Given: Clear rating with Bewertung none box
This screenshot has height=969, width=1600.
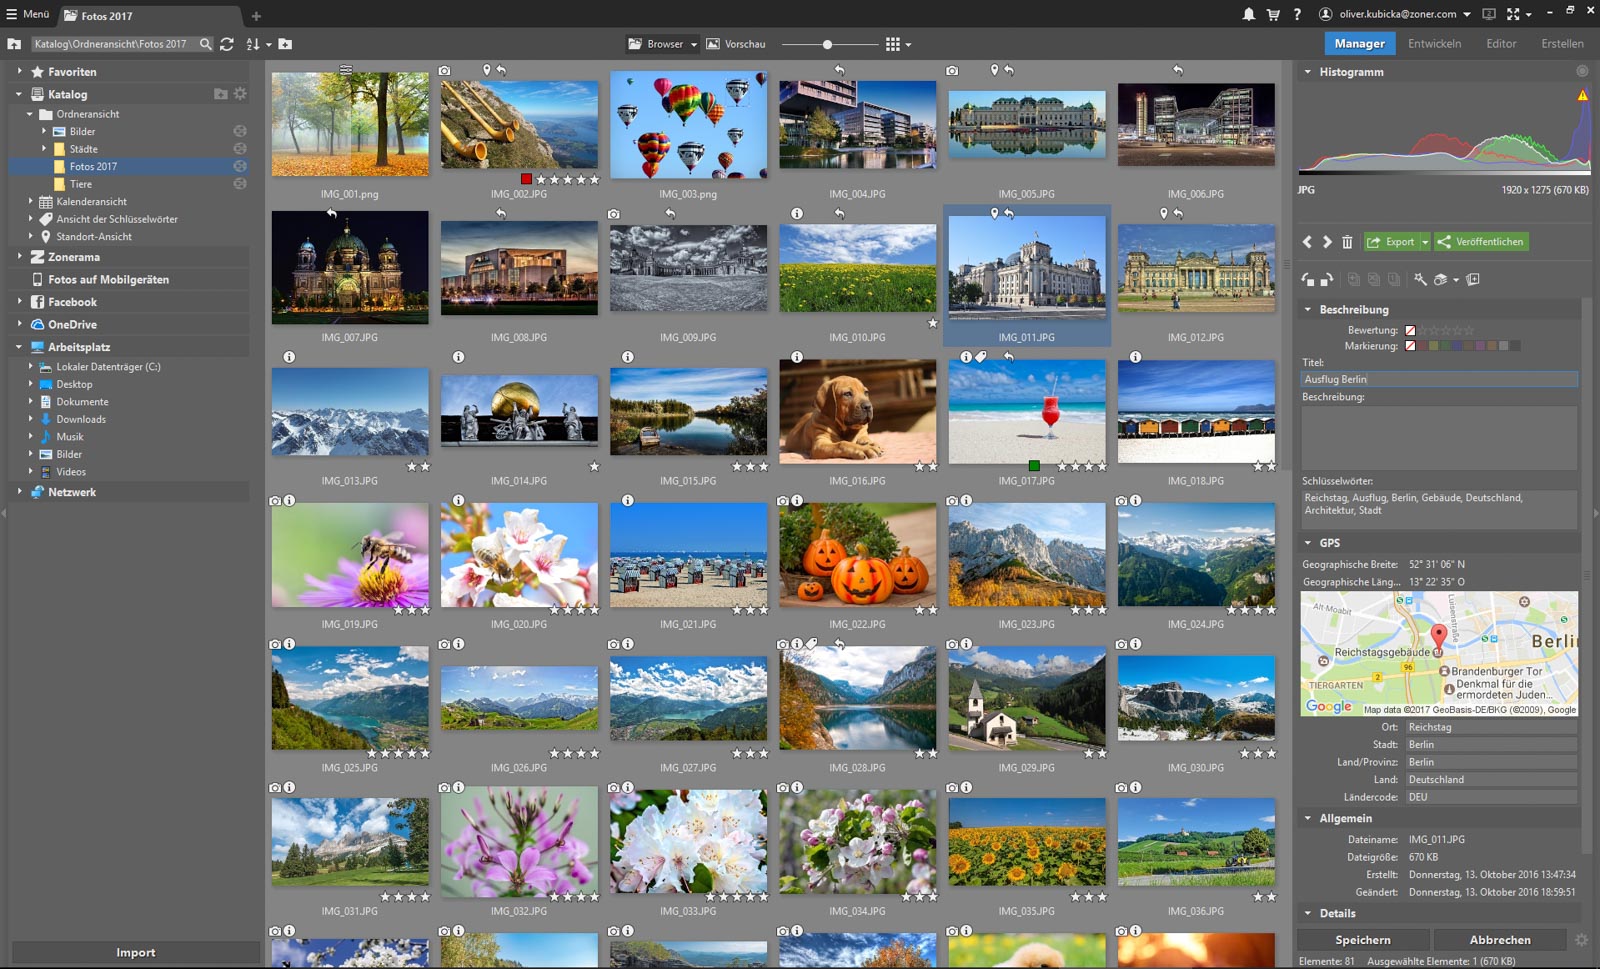Looking at the screenshot, I should (1410, 330).
